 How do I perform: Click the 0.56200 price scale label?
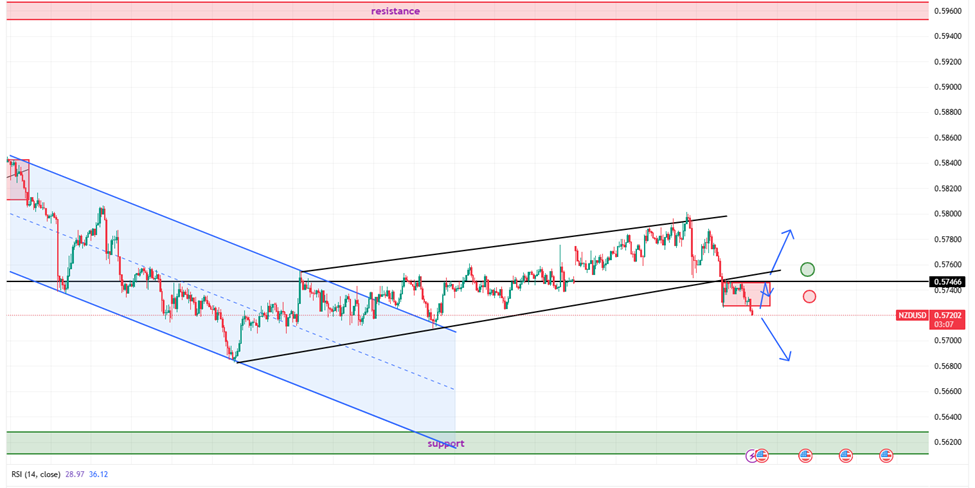point(946,442)
